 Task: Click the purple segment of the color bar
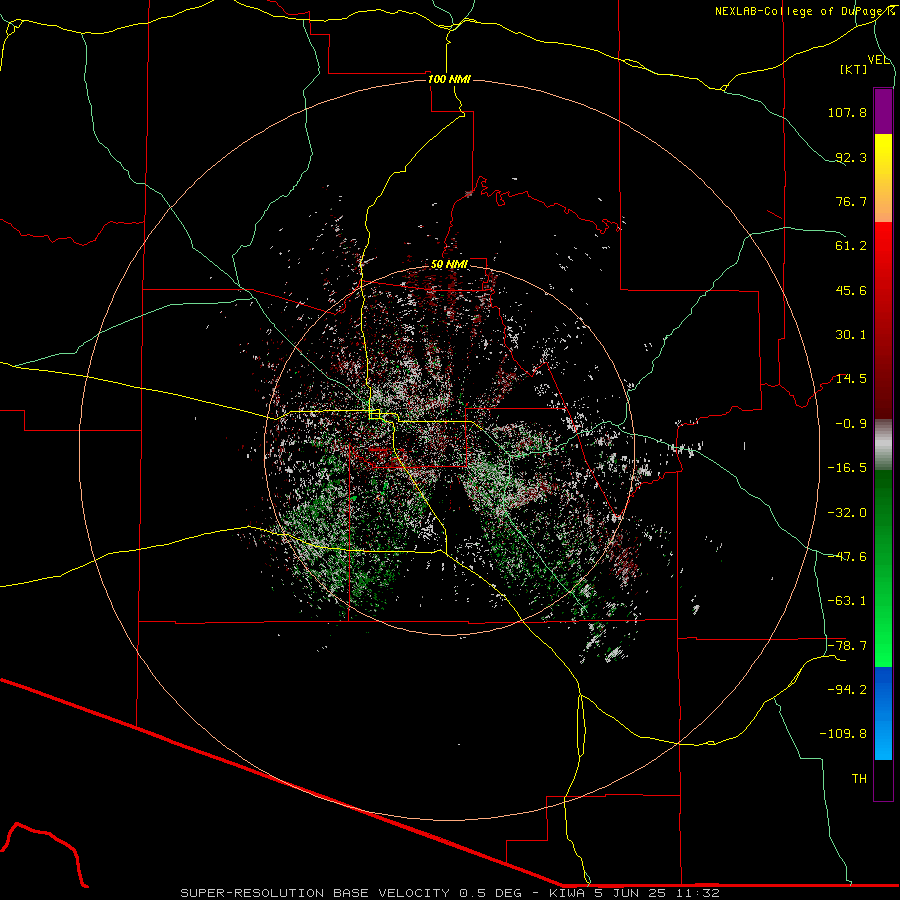click(x=883, y=111)
